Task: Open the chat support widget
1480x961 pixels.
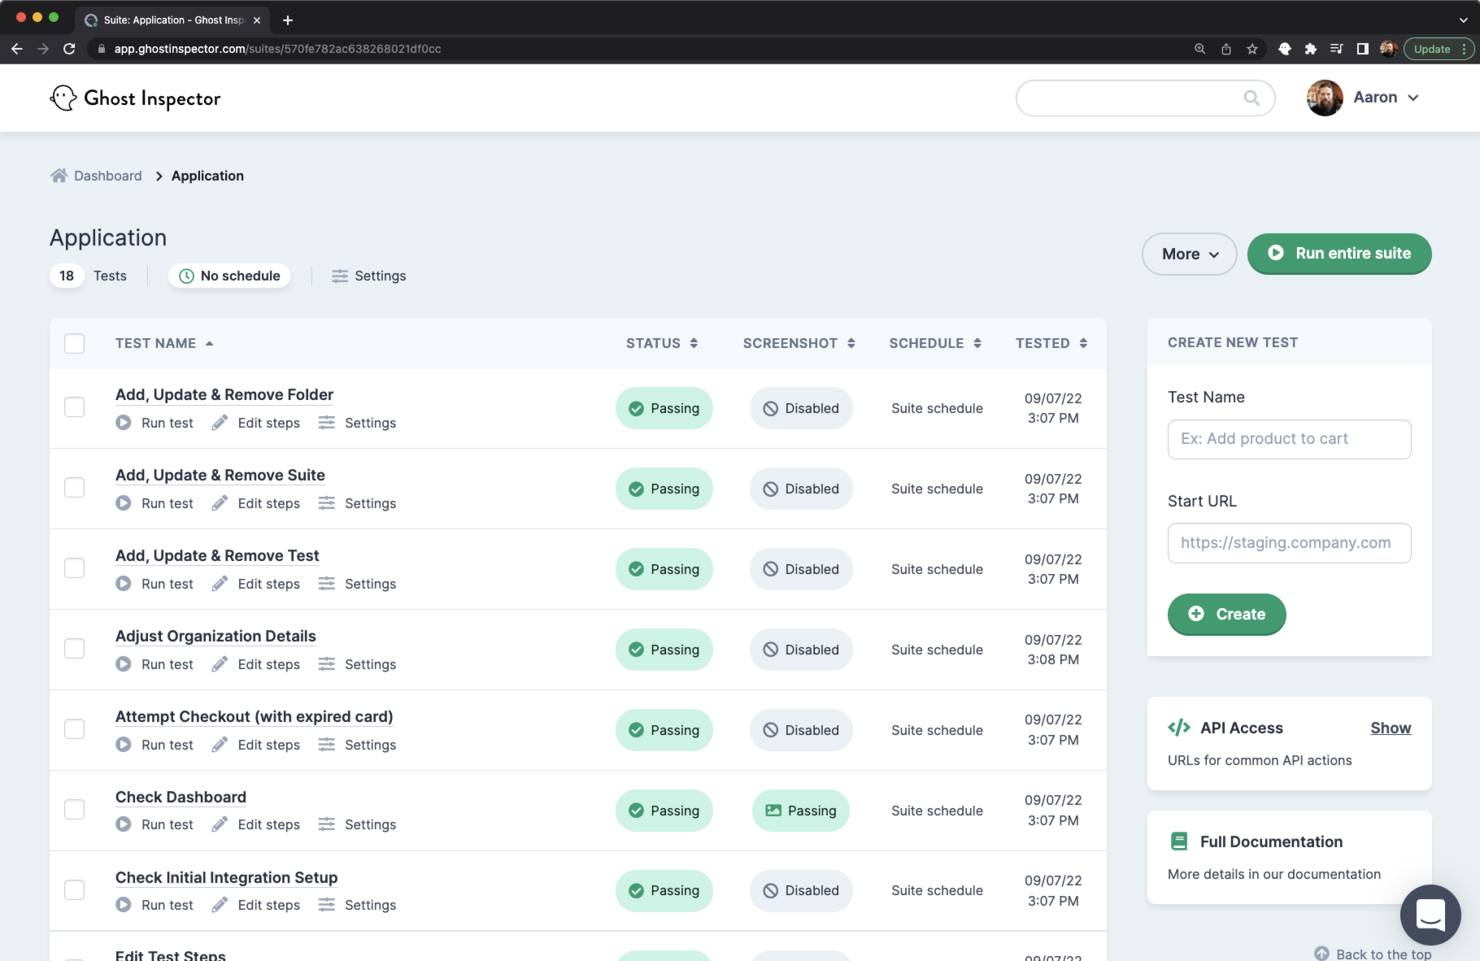Action: tap(1431, 915)
